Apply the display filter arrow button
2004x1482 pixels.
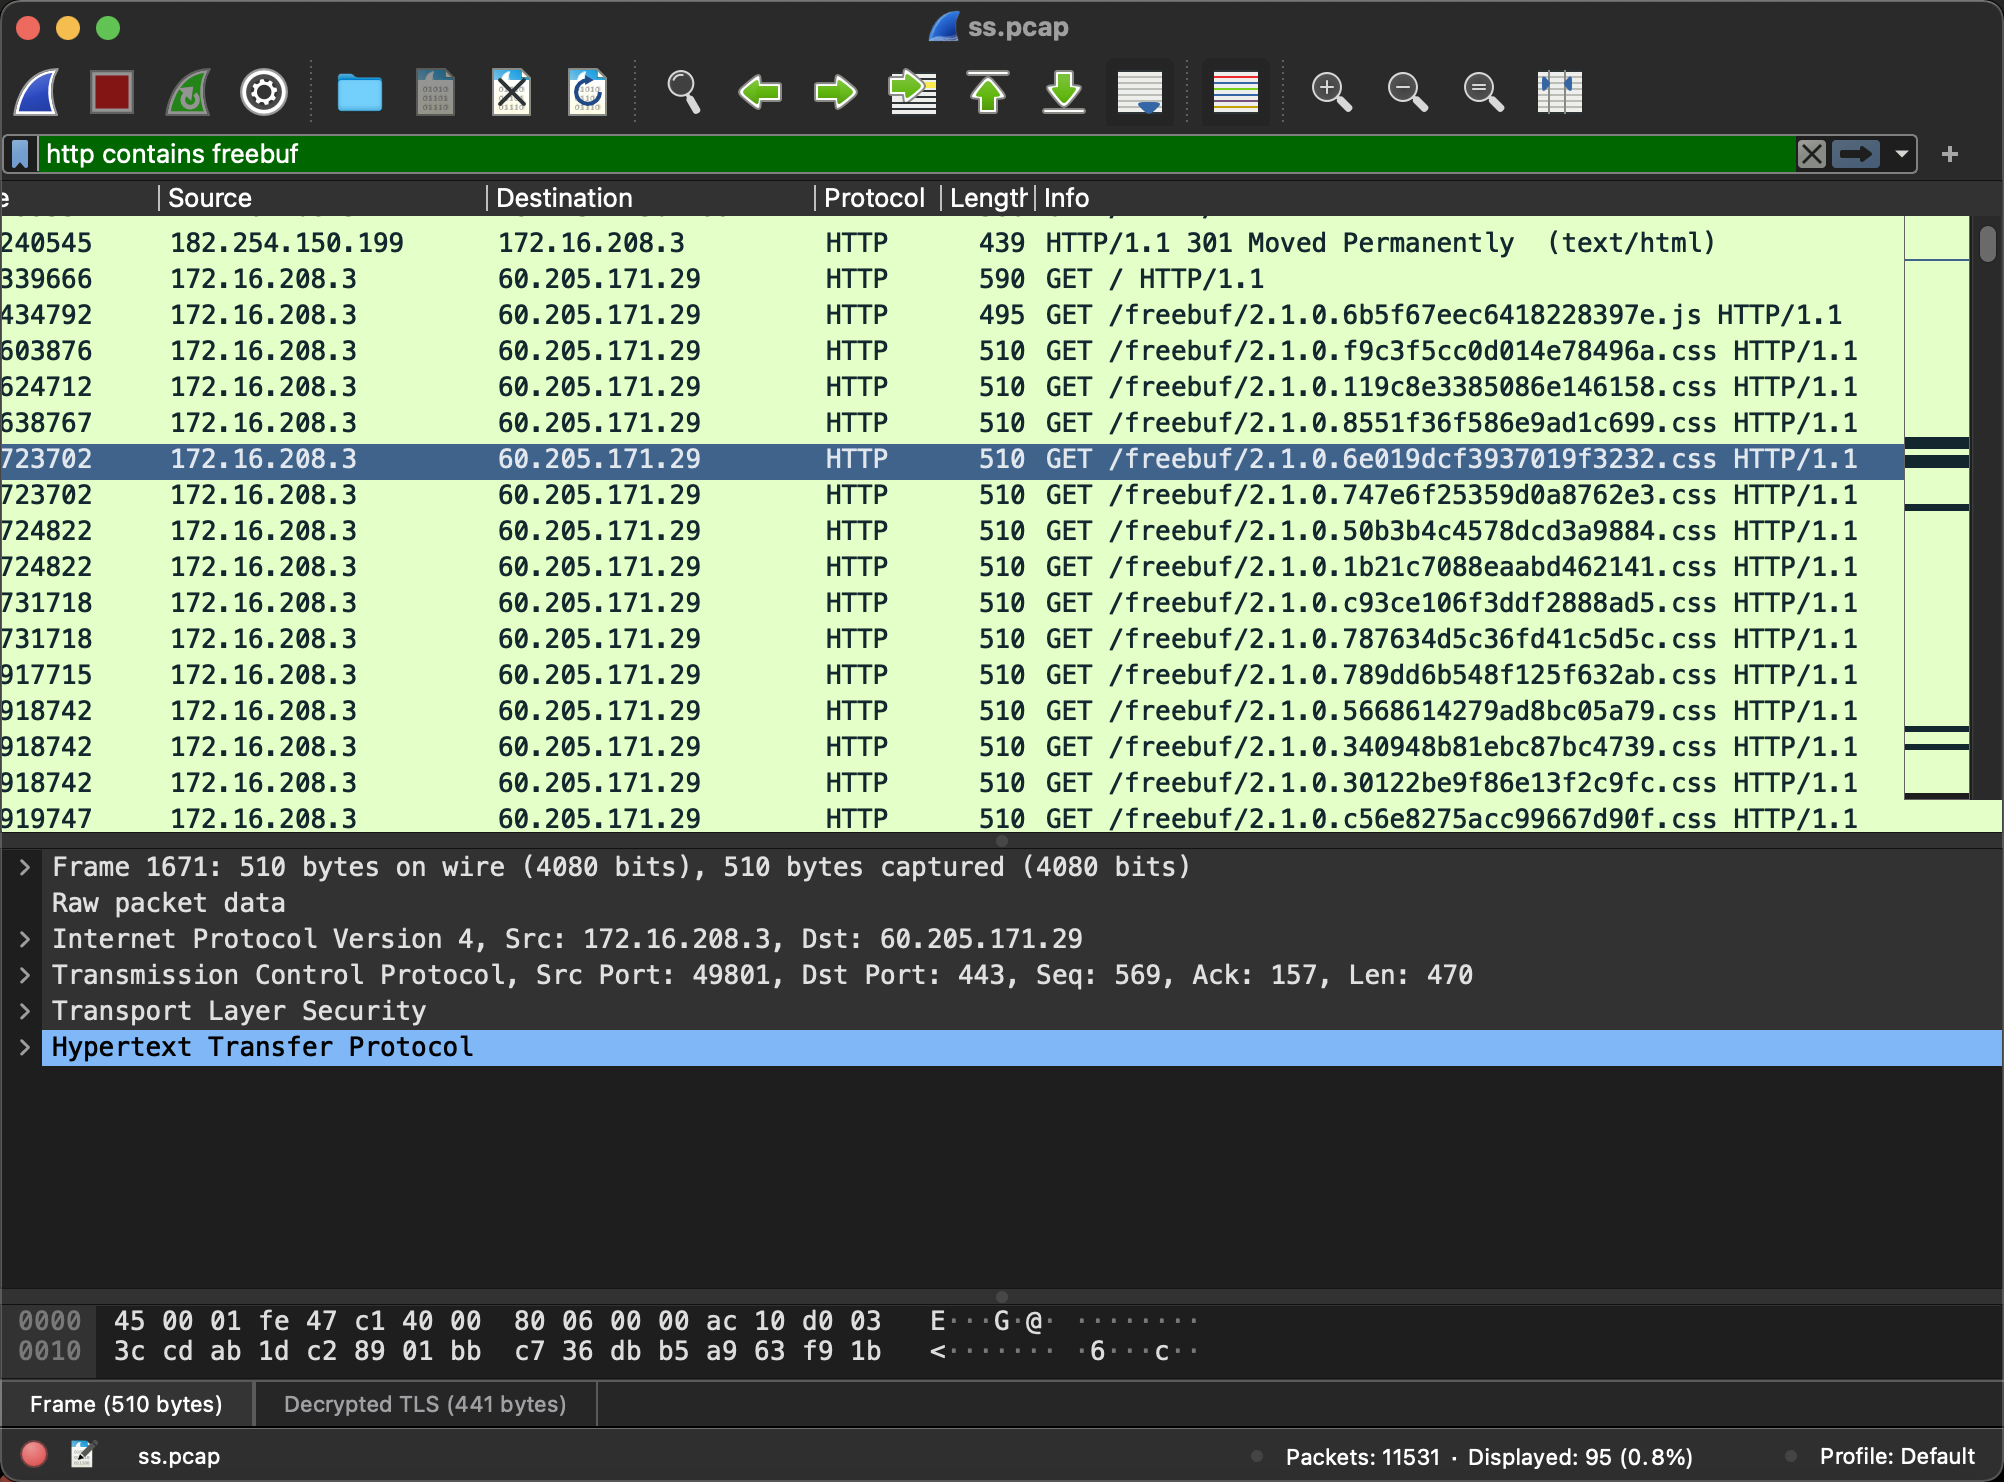pyautogui.click(x=1856, y=154)
